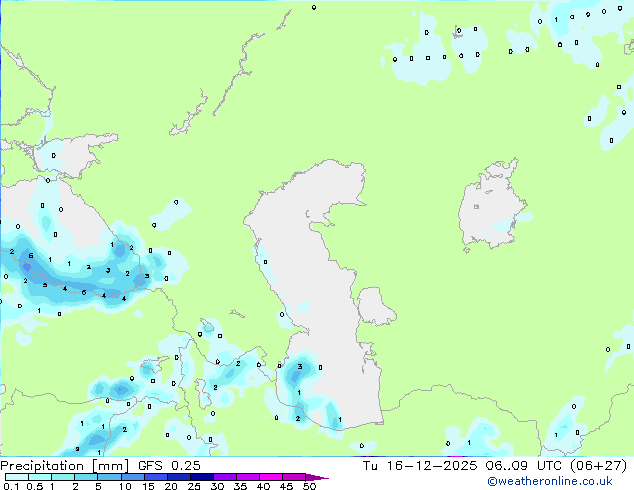Viewport: 634px width, 490px height.
Task: Click the legend label "40"
Action: click(263, 486)
